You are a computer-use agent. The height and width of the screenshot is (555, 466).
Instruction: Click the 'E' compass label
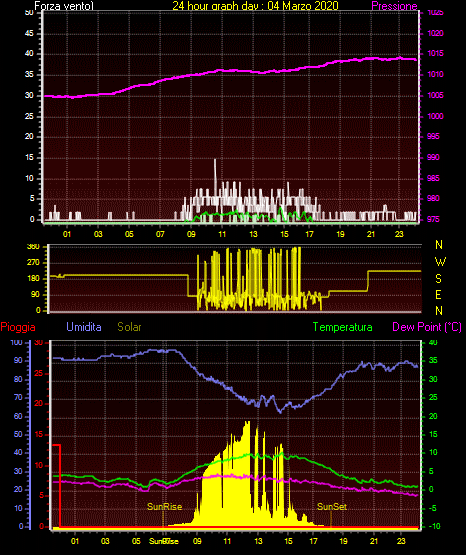click(x=438, y=295)
